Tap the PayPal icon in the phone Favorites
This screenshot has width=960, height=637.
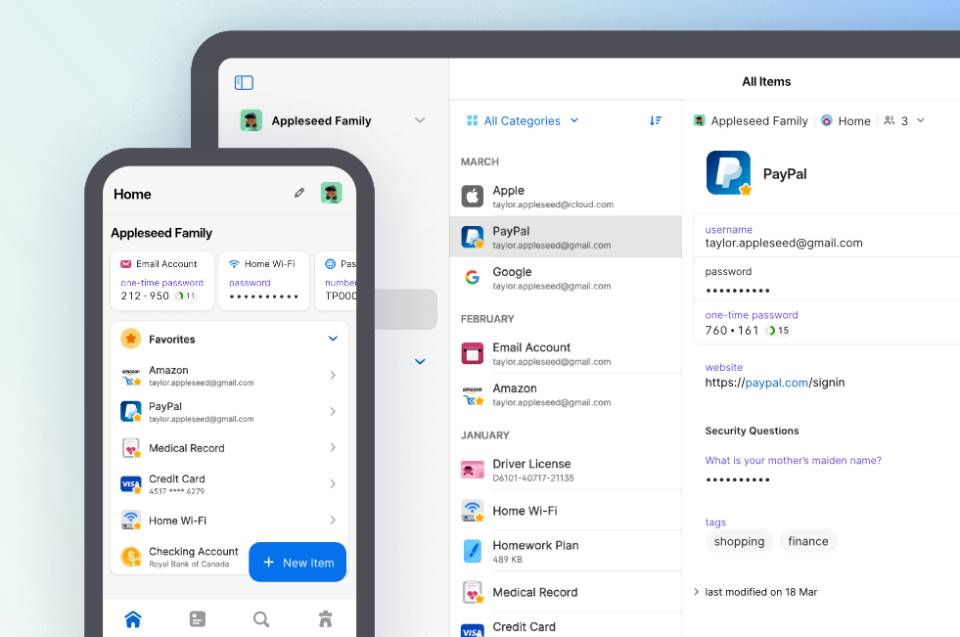pyautogui.click(x=131, y=412)
